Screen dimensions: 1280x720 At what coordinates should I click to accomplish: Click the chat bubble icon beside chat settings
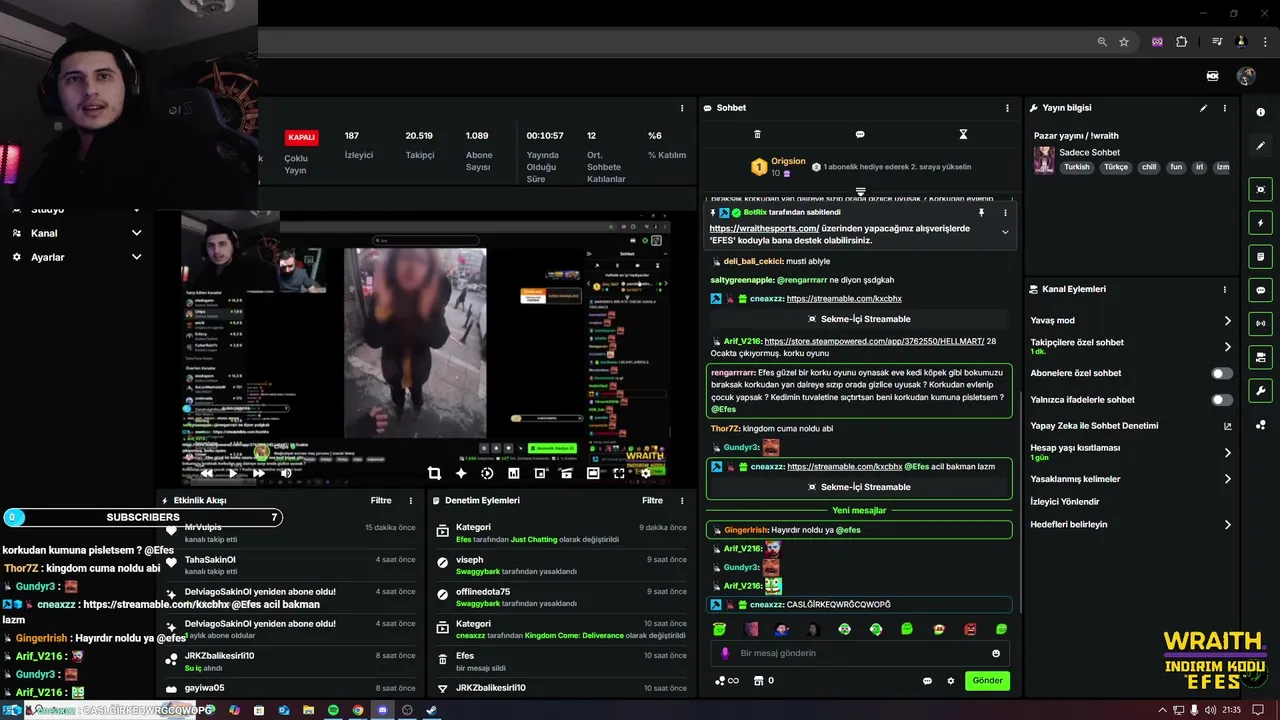click(927, 681)
